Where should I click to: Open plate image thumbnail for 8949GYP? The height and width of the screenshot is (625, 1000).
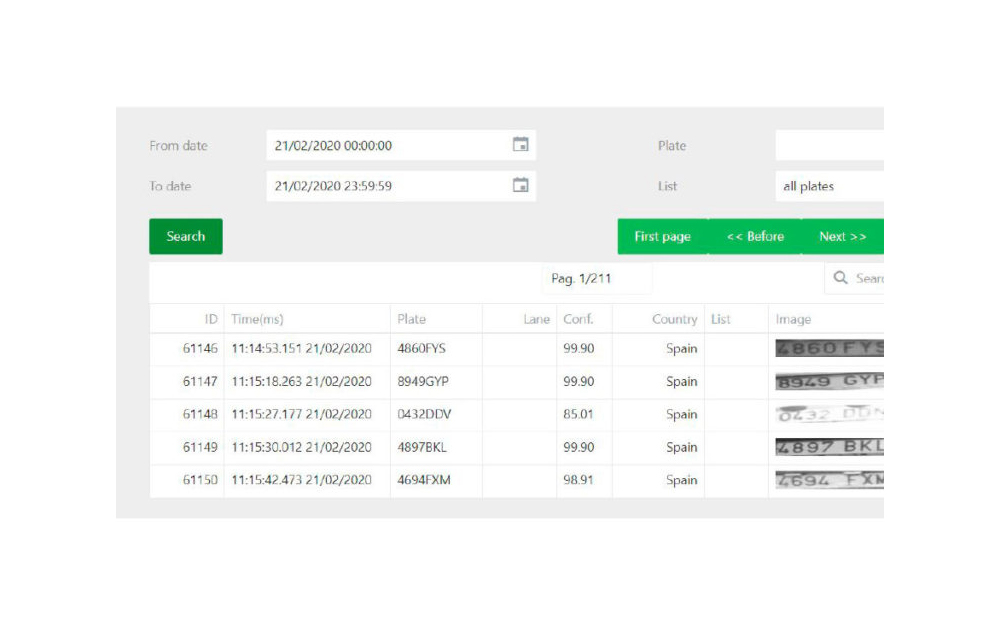pyautogui.click(x=829, y=381)
